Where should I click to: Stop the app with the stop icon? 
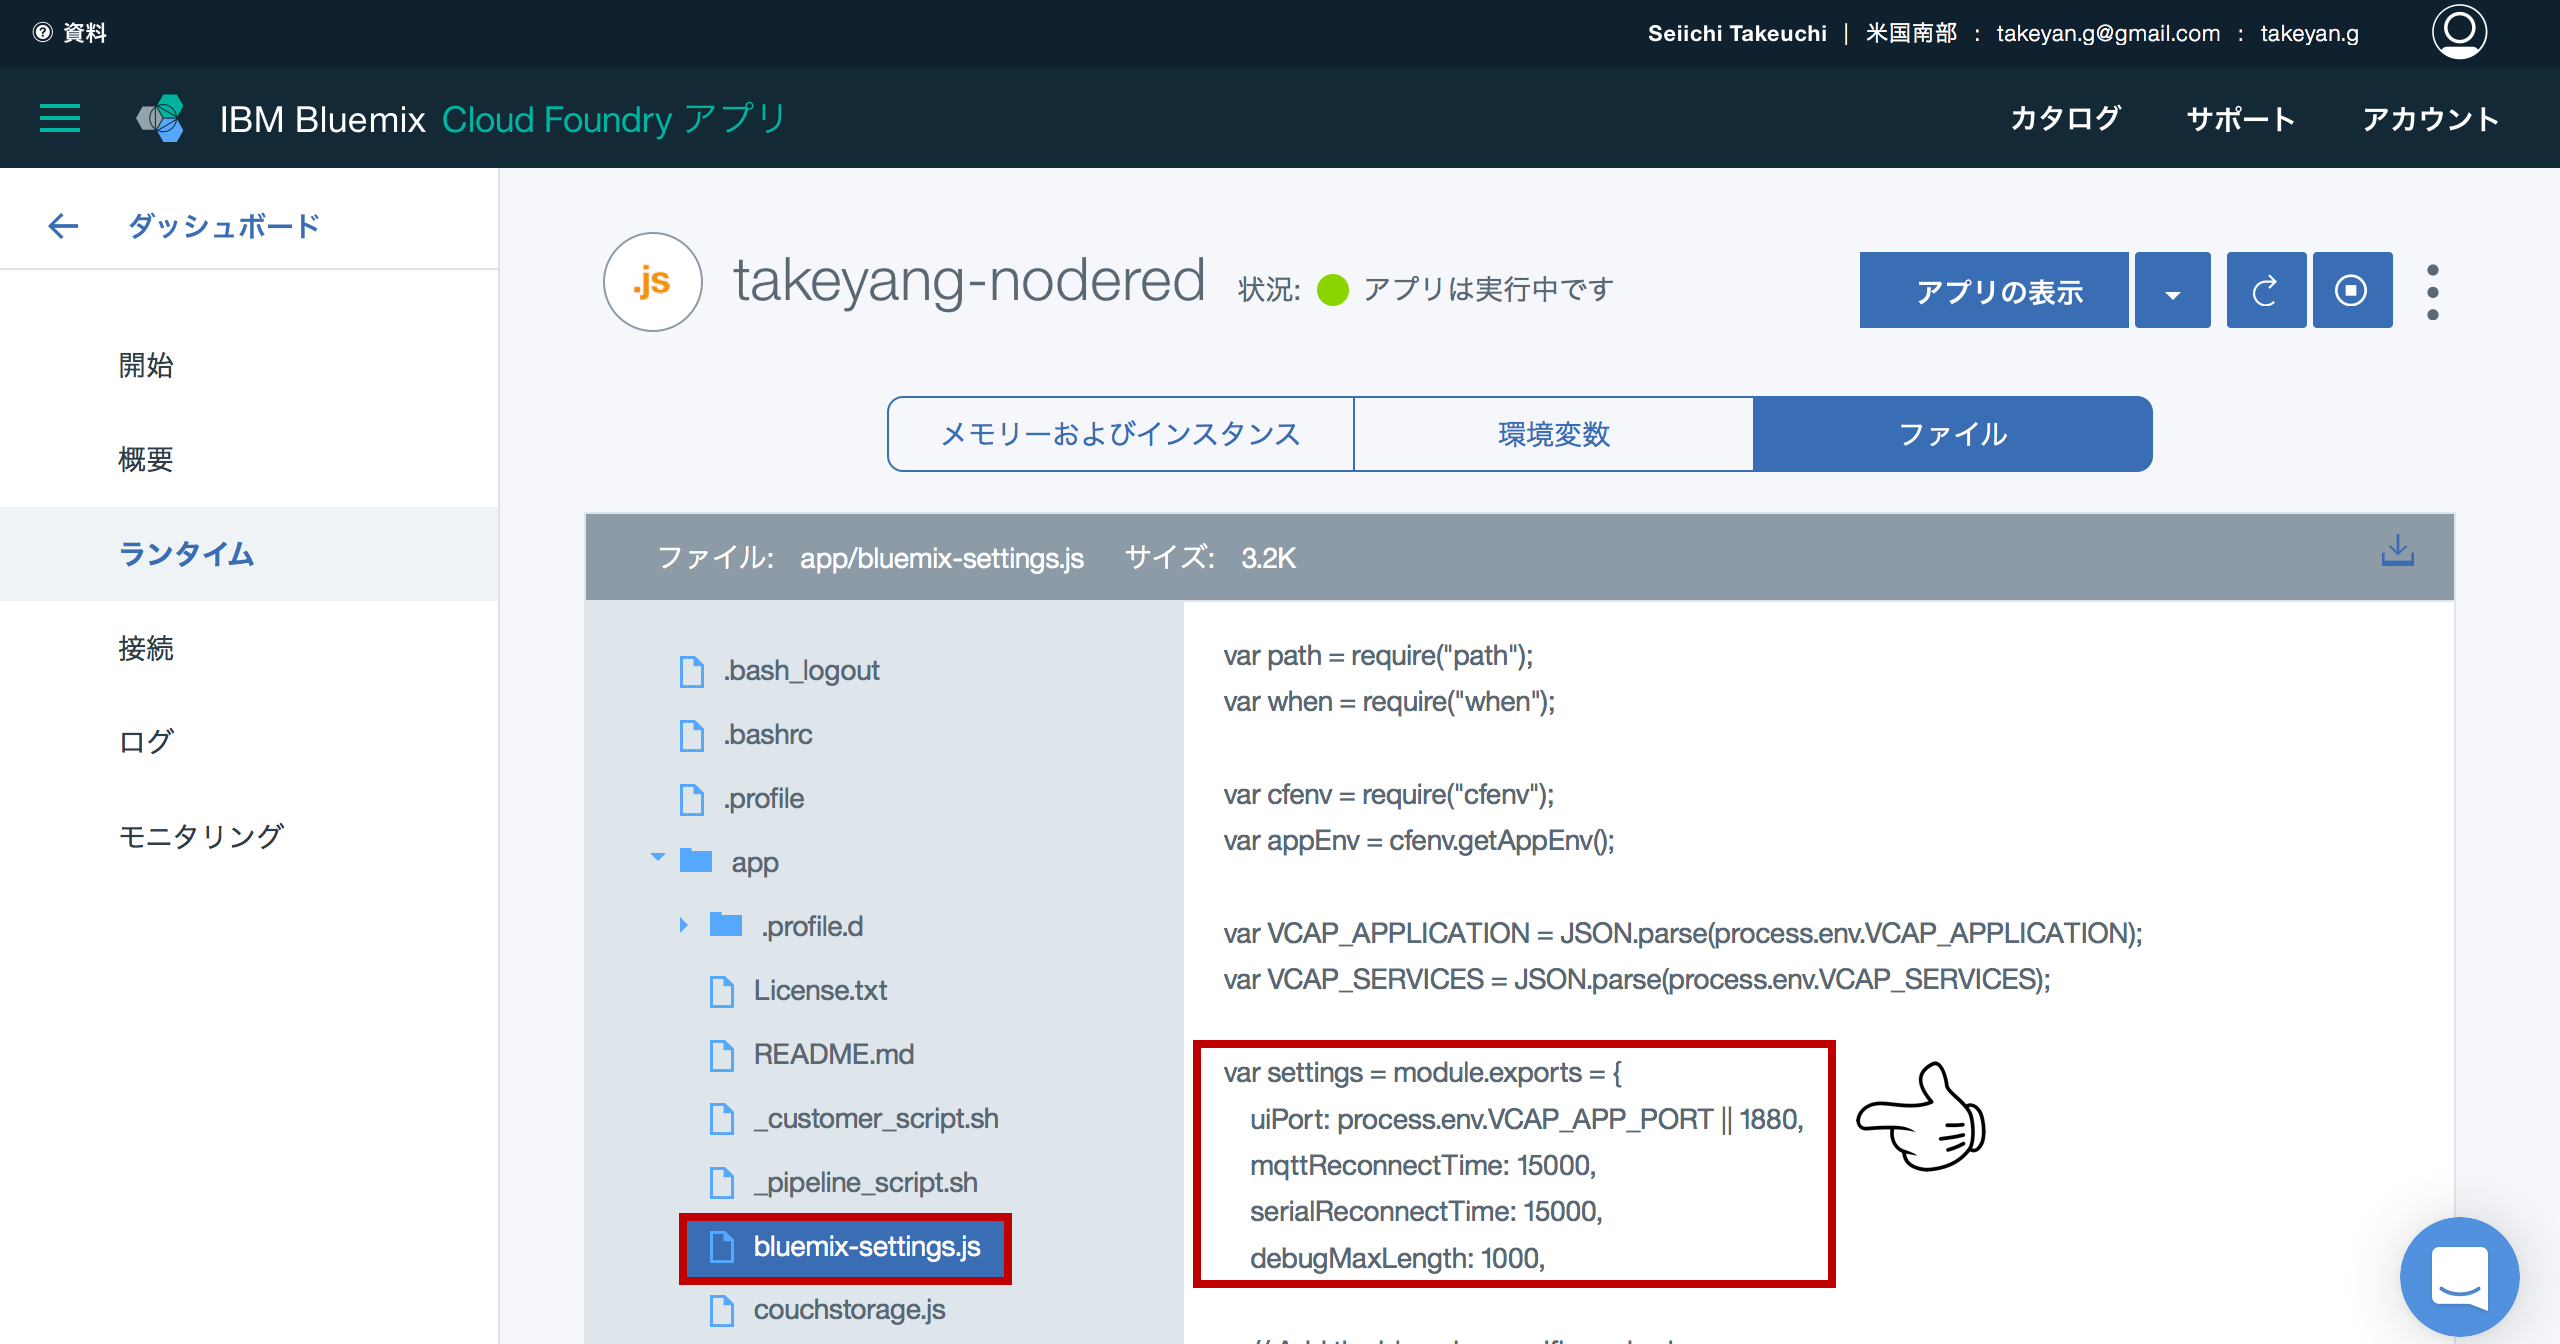pyautogui.click(x=2352, y=290)
